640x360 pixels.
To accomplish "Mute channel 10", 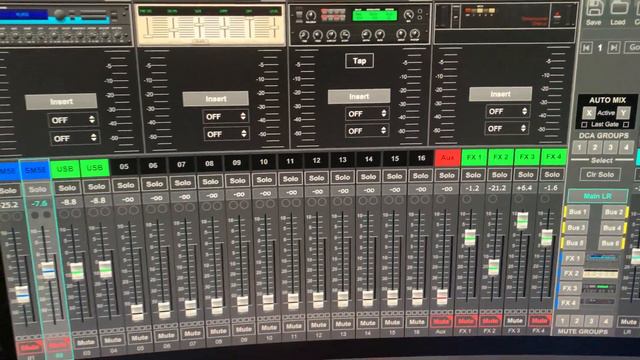I will point(269,328).
